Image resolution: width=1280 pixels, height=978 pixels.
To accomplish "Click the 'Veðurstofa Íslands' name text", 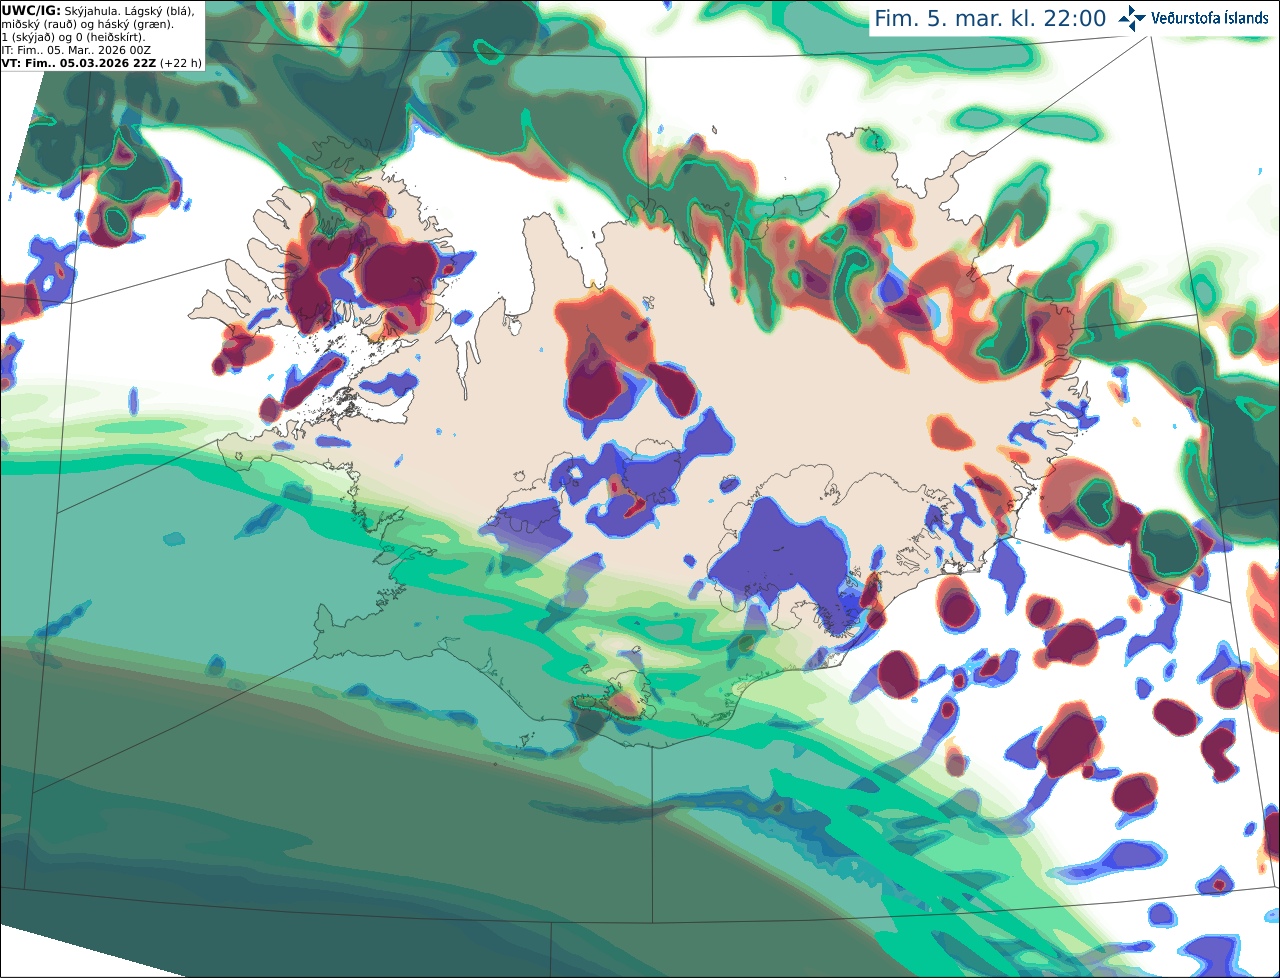I will [1210, 18].
